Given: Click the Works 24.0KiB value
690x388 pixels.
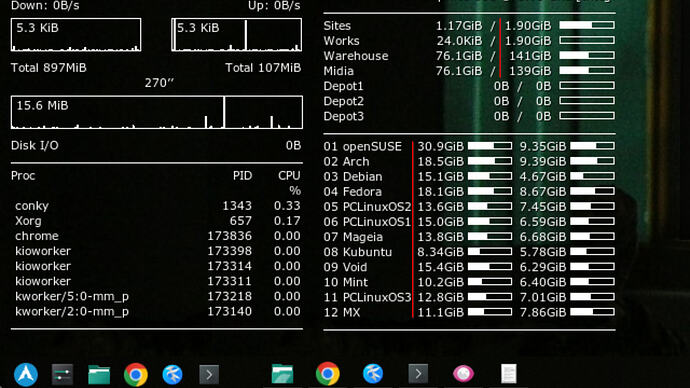Looking at the screenshot, I should 459,41.
